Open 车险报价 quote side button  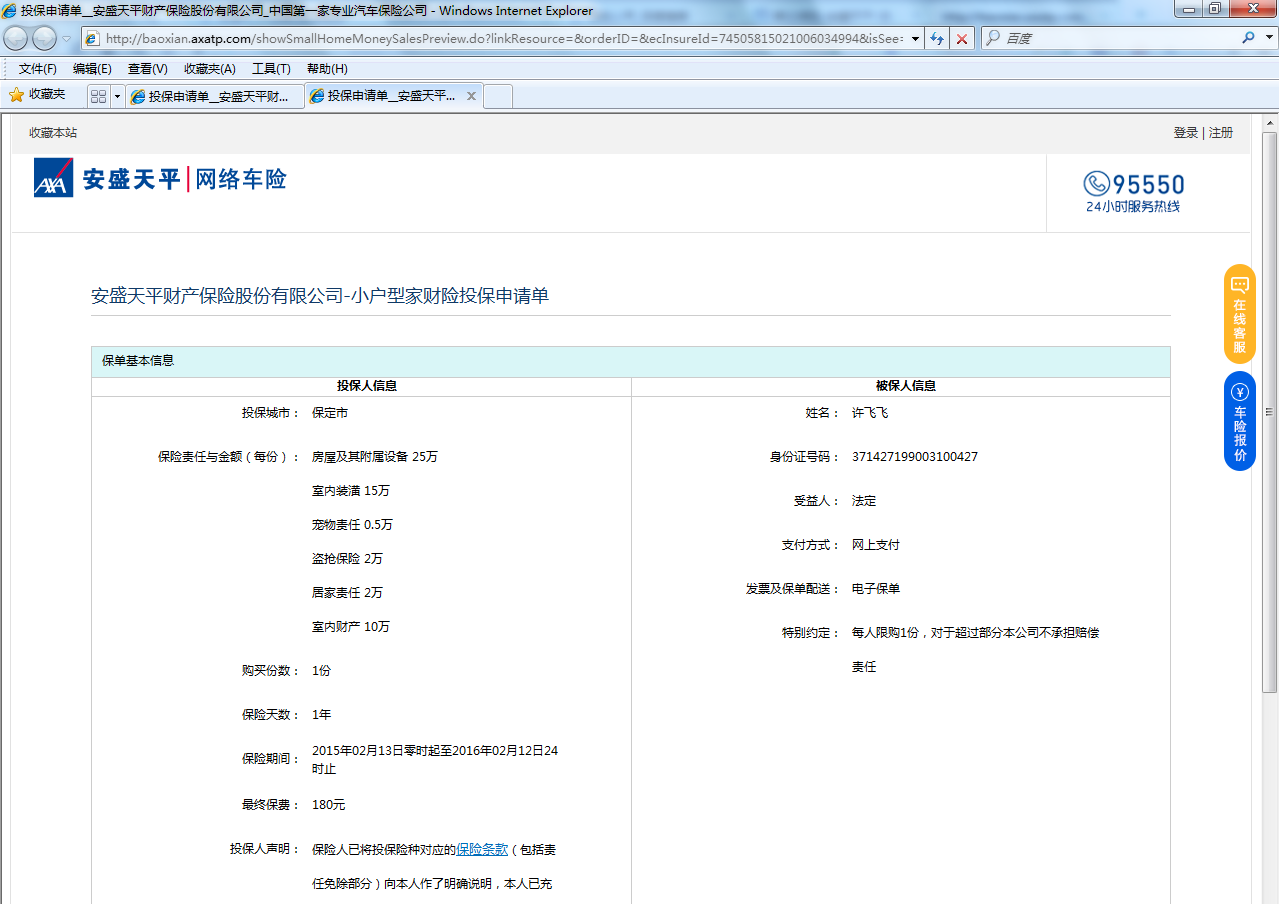(1240, 421)
